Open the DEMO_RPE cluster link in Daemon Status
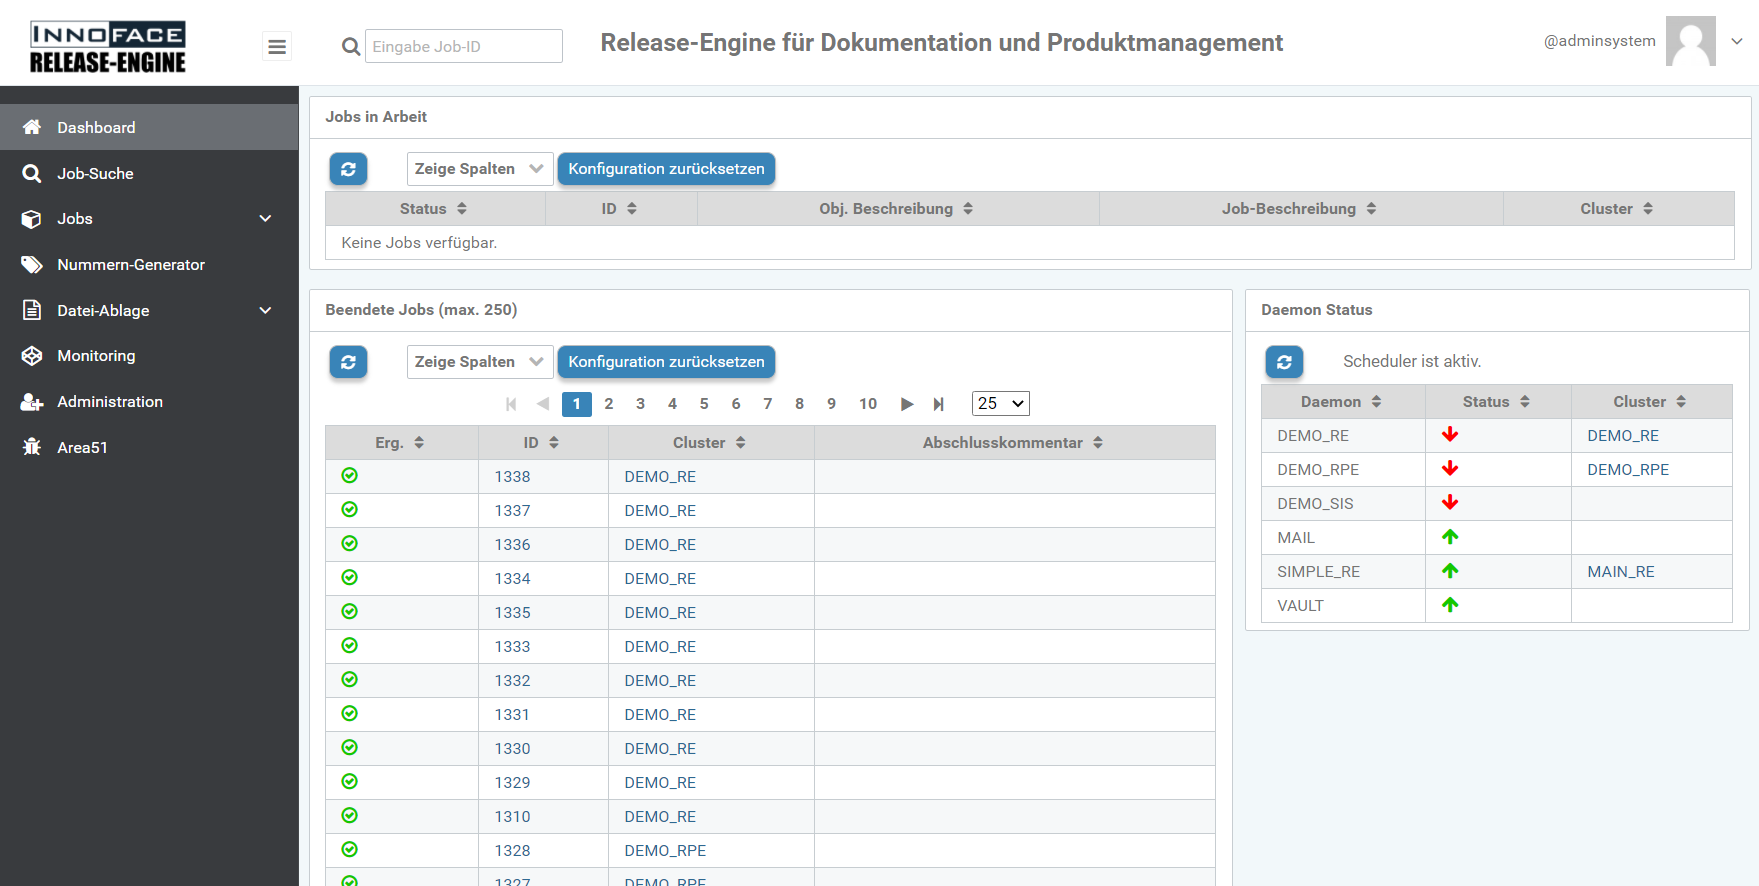The height and width of the screenshot is (886, 1759). tap(1627, 470)
